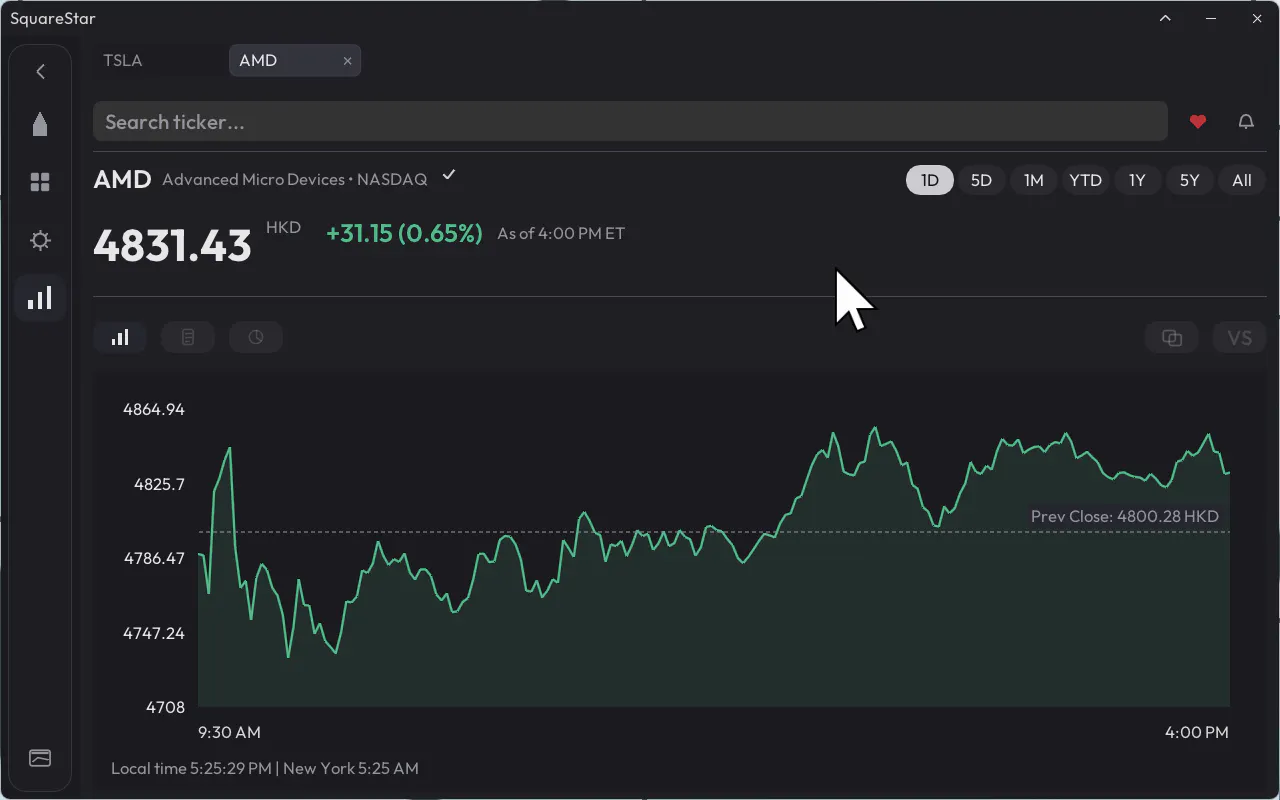
Task: Collapse sidebar with the back chevron
Action: pyautogui.click(x=40, y=71)
